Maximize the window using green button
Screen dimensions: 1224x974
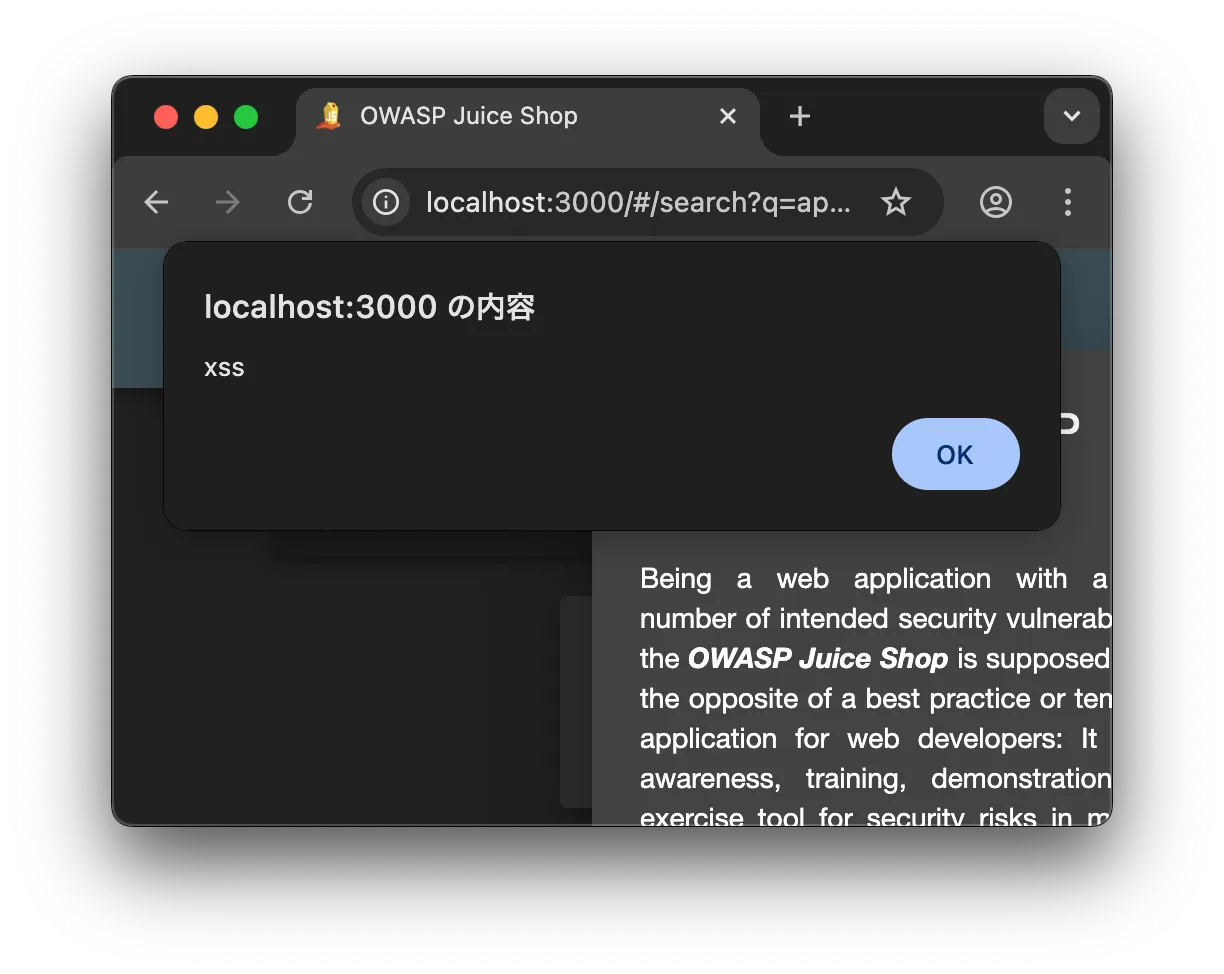coord(246,117)
